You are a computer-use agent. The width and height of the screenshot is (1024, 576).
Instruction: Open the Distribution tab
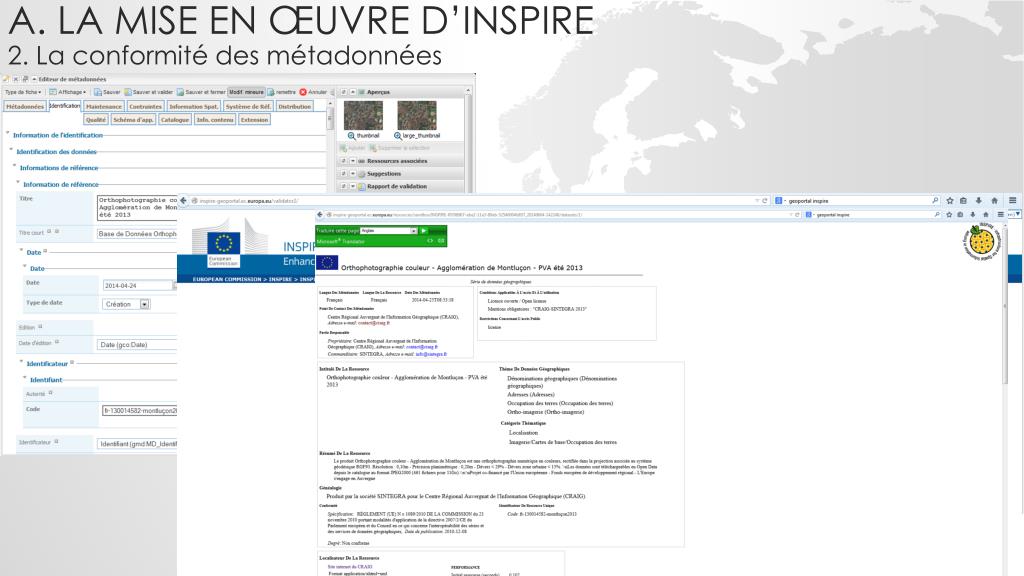tap(295, 106)
